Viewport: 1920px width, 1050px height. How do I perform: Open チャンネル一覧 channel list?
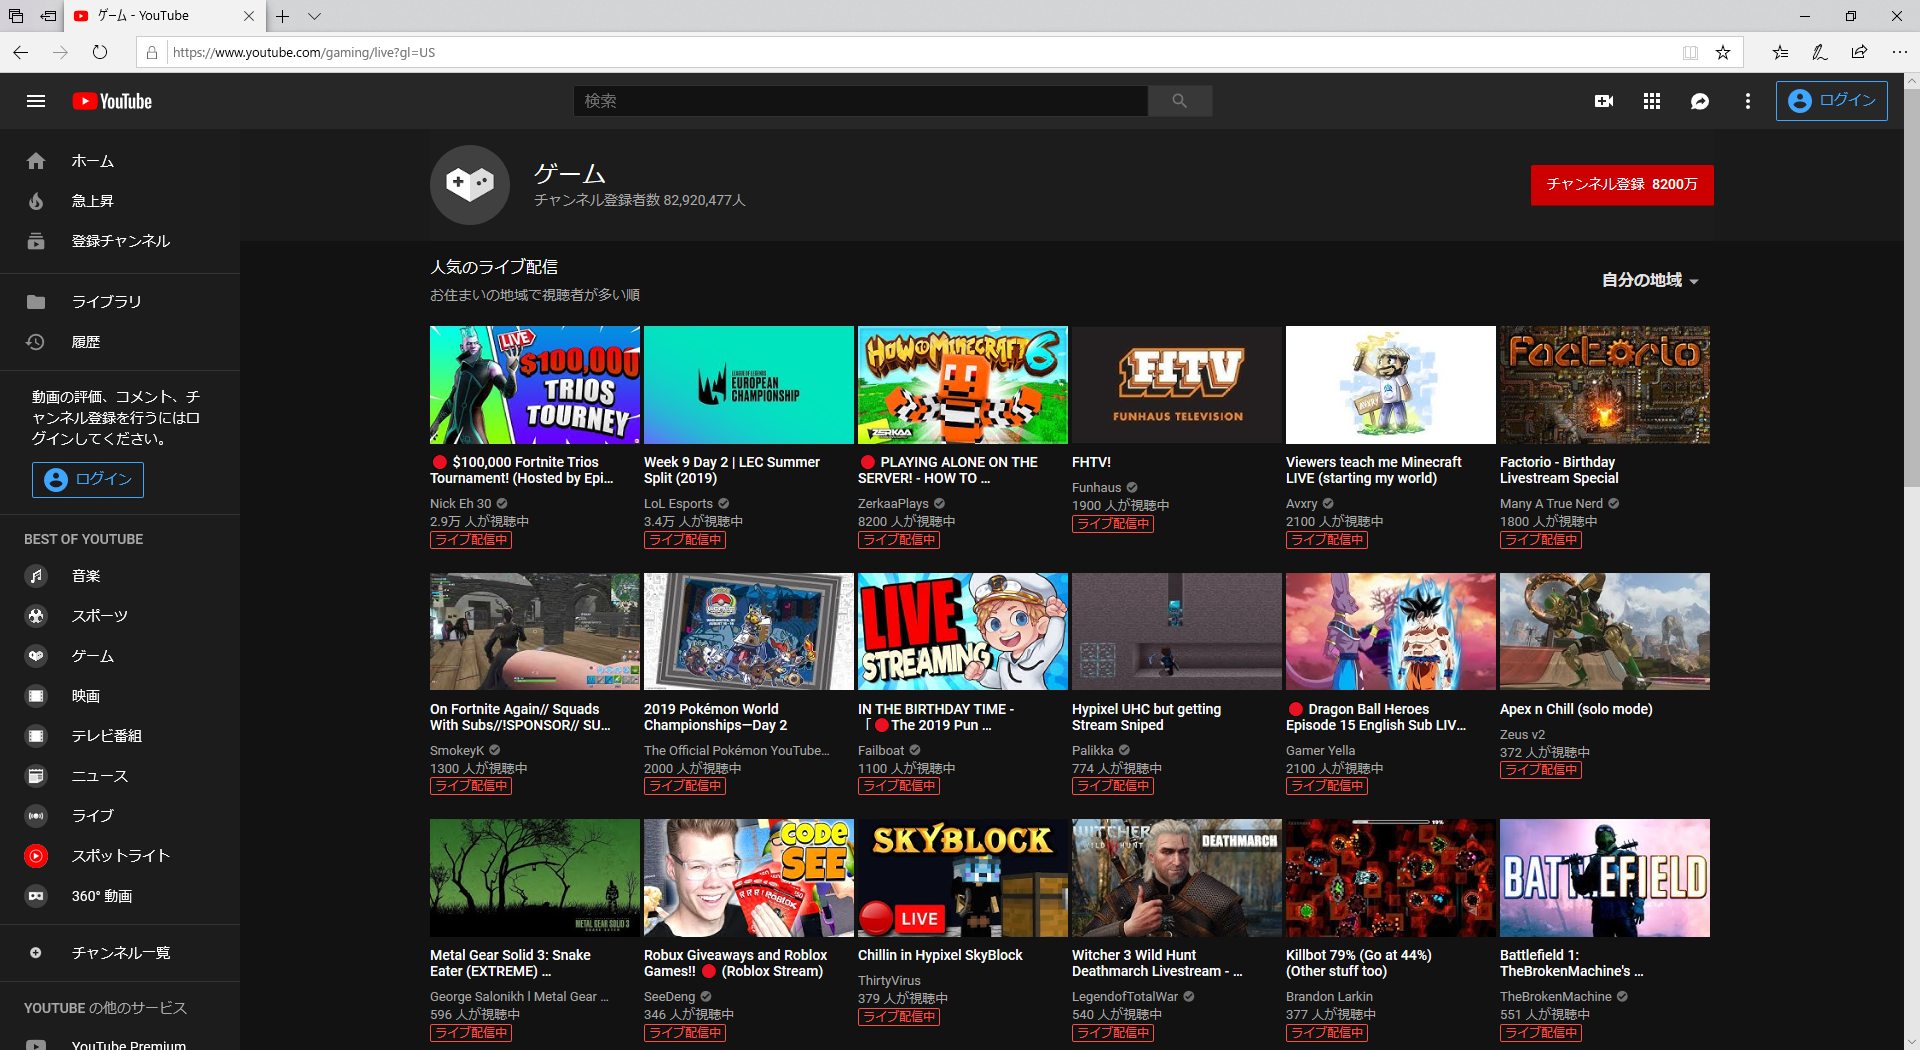click(120, 953)
